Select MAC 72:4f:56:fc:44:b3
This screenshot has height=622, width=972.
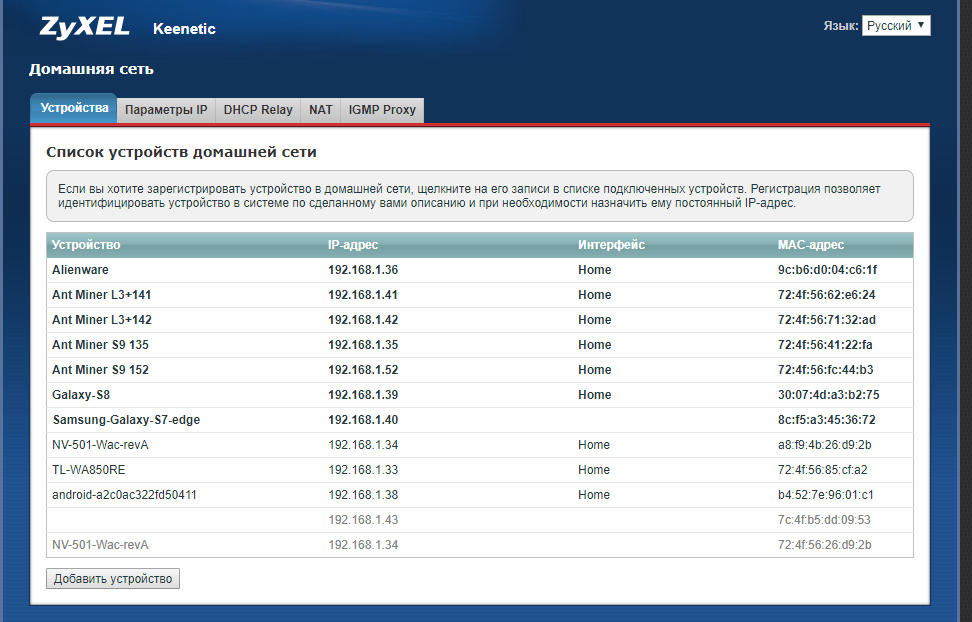(826, 370)
